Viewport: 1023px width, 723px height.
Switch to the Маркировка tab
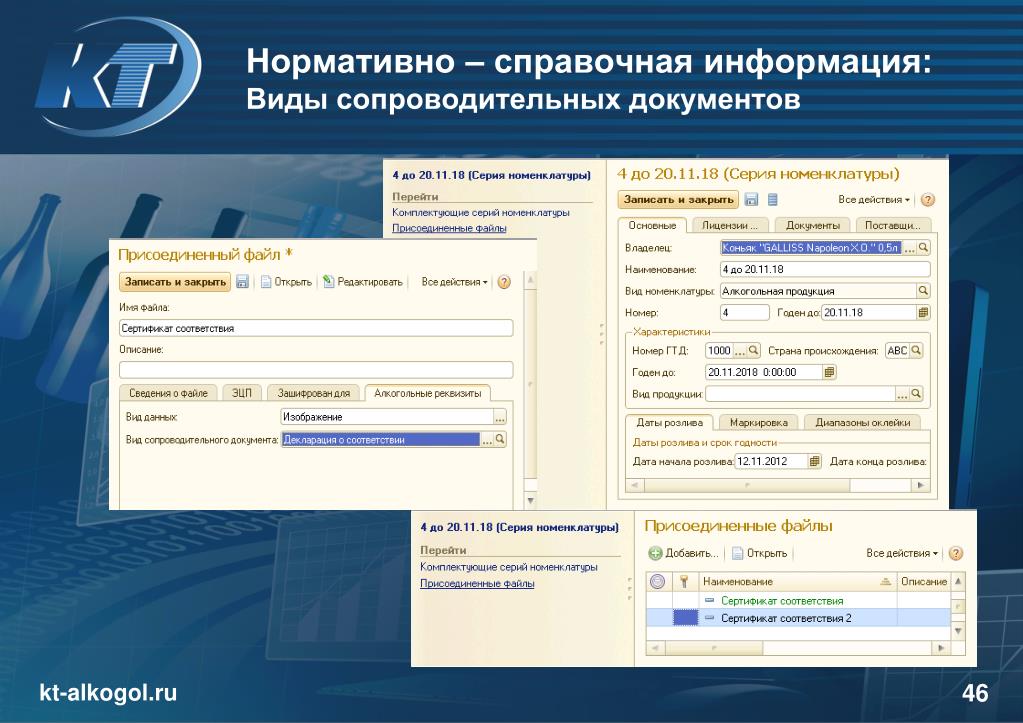(758, 422)
